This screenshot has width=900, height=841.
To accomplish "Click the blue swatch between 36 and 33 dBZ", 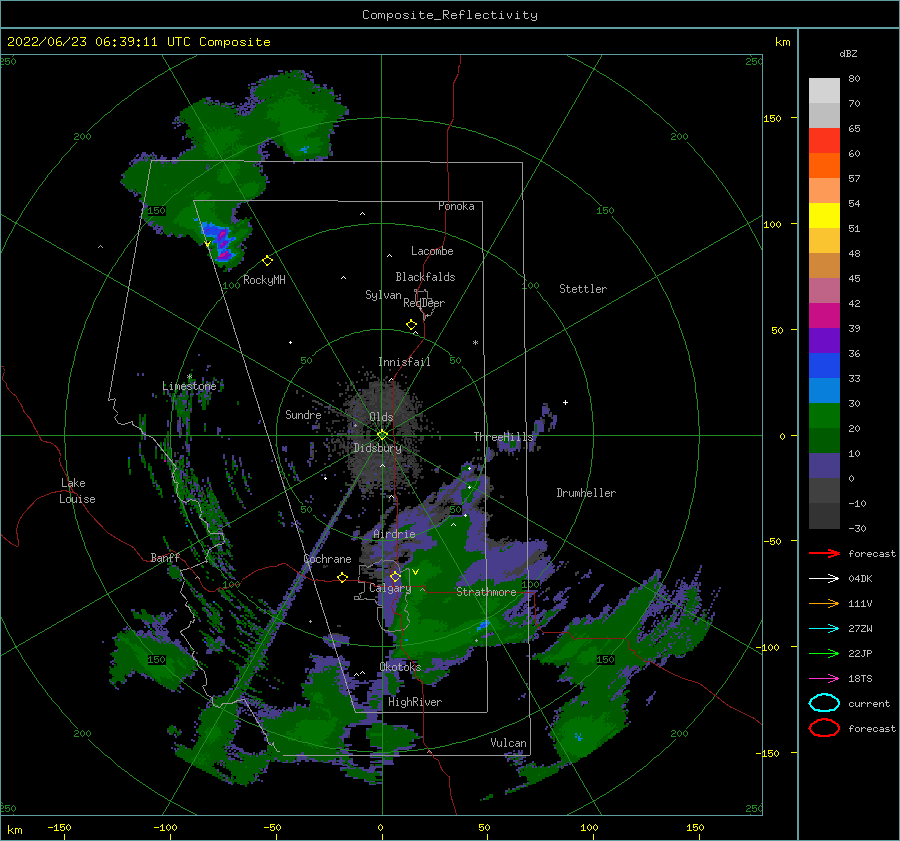I will click(x=824, y=365).
